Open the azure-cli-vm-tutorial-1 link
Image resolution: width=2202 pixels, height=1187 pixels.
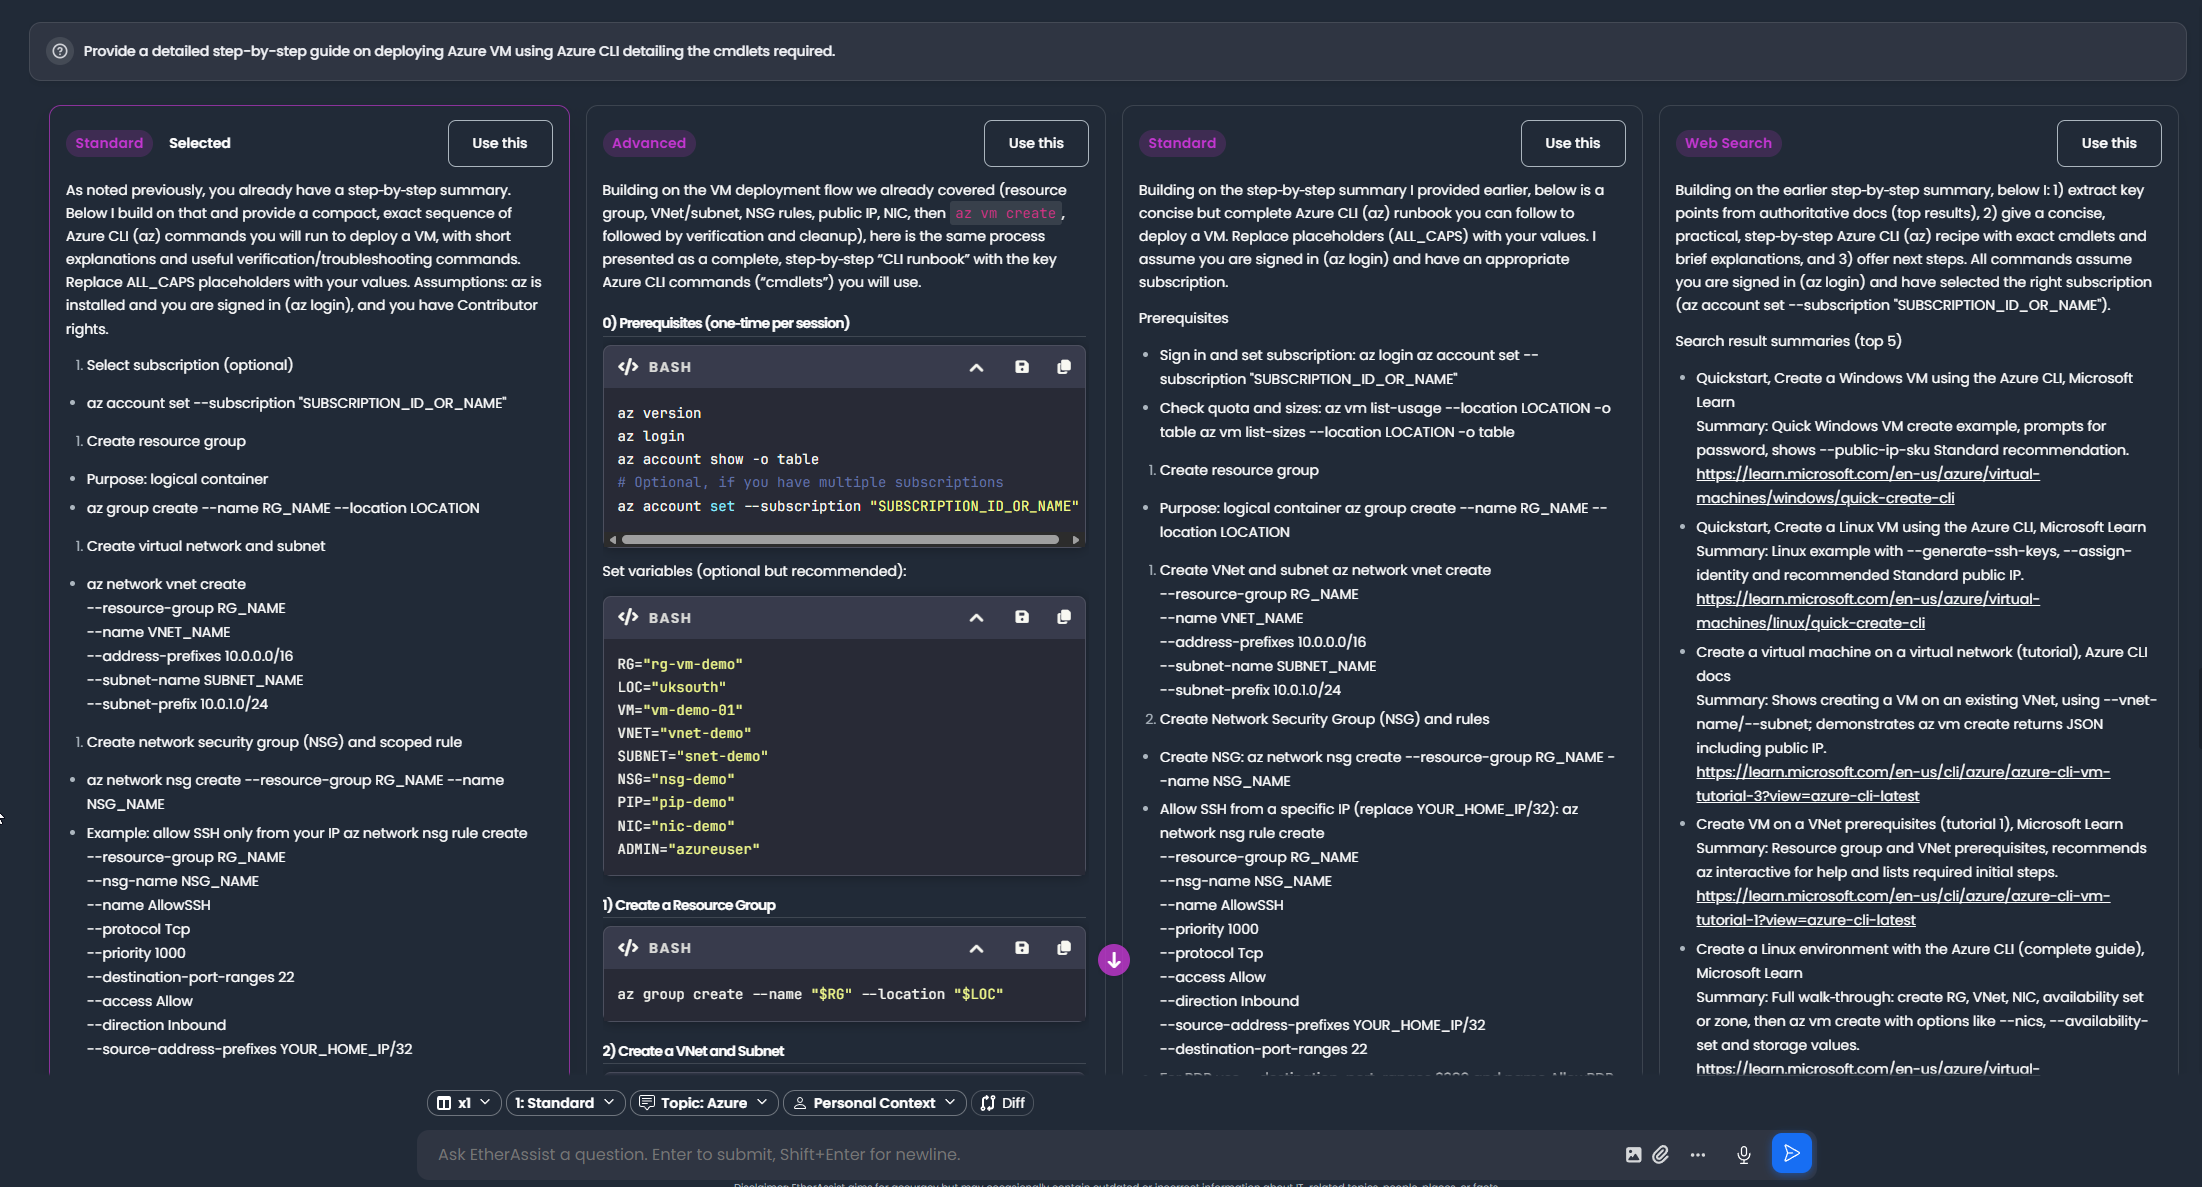coord(1903,908)
